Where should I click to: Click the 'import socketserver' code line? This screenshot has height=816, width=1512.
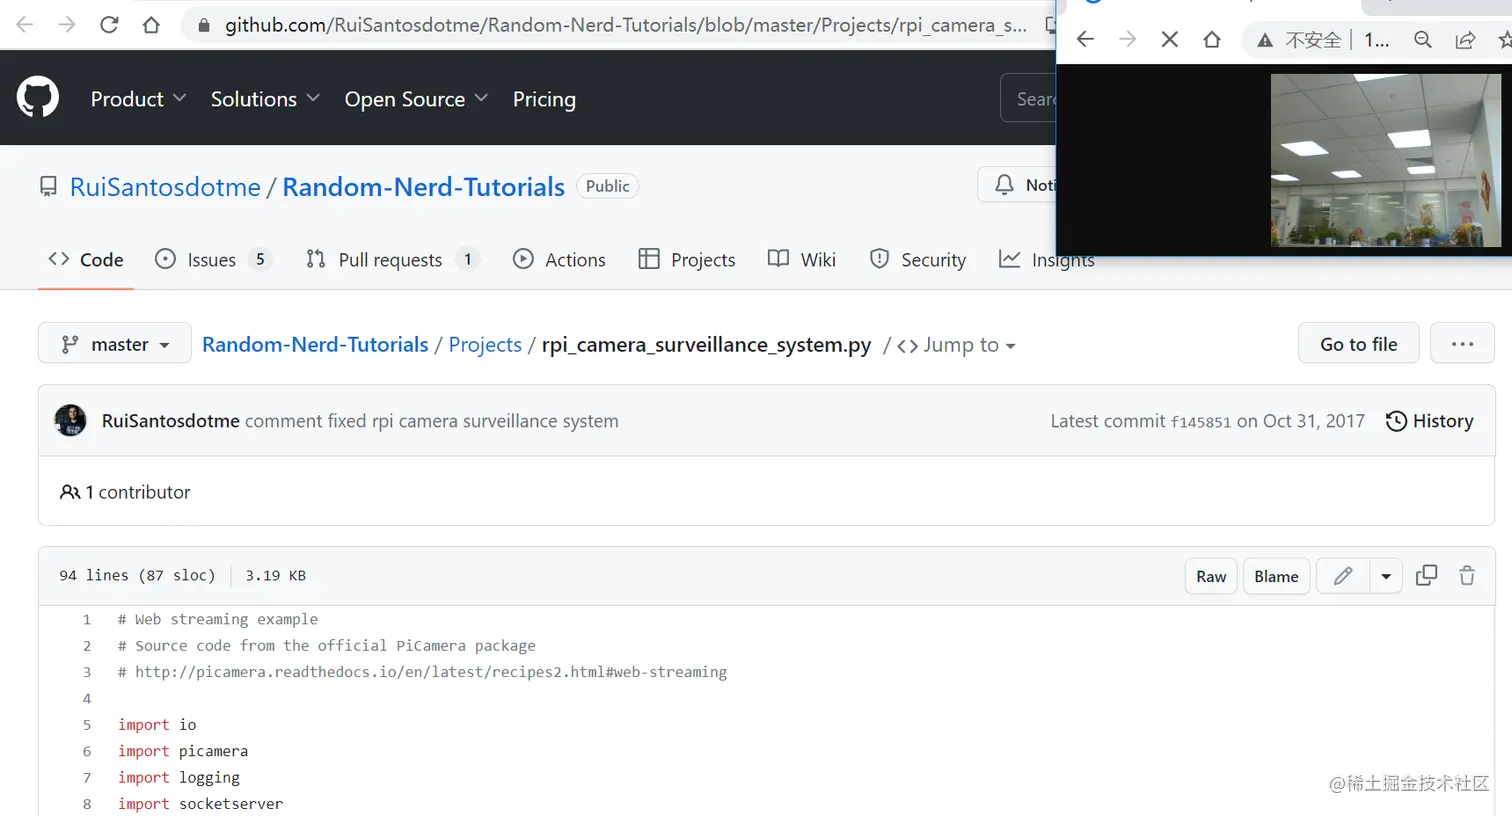(200, 804)
